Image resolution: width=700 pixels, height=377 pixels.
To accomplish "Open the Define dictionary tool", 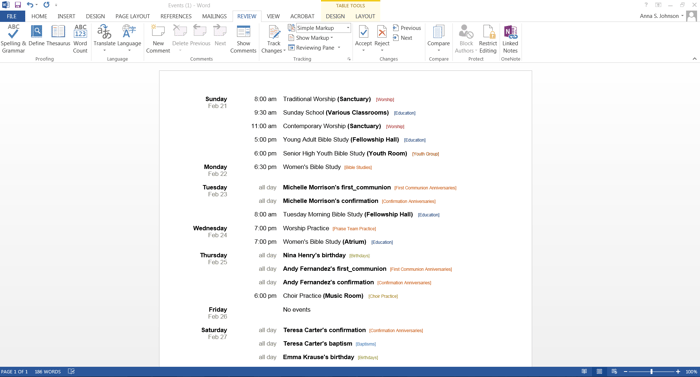I will point(36,36).
